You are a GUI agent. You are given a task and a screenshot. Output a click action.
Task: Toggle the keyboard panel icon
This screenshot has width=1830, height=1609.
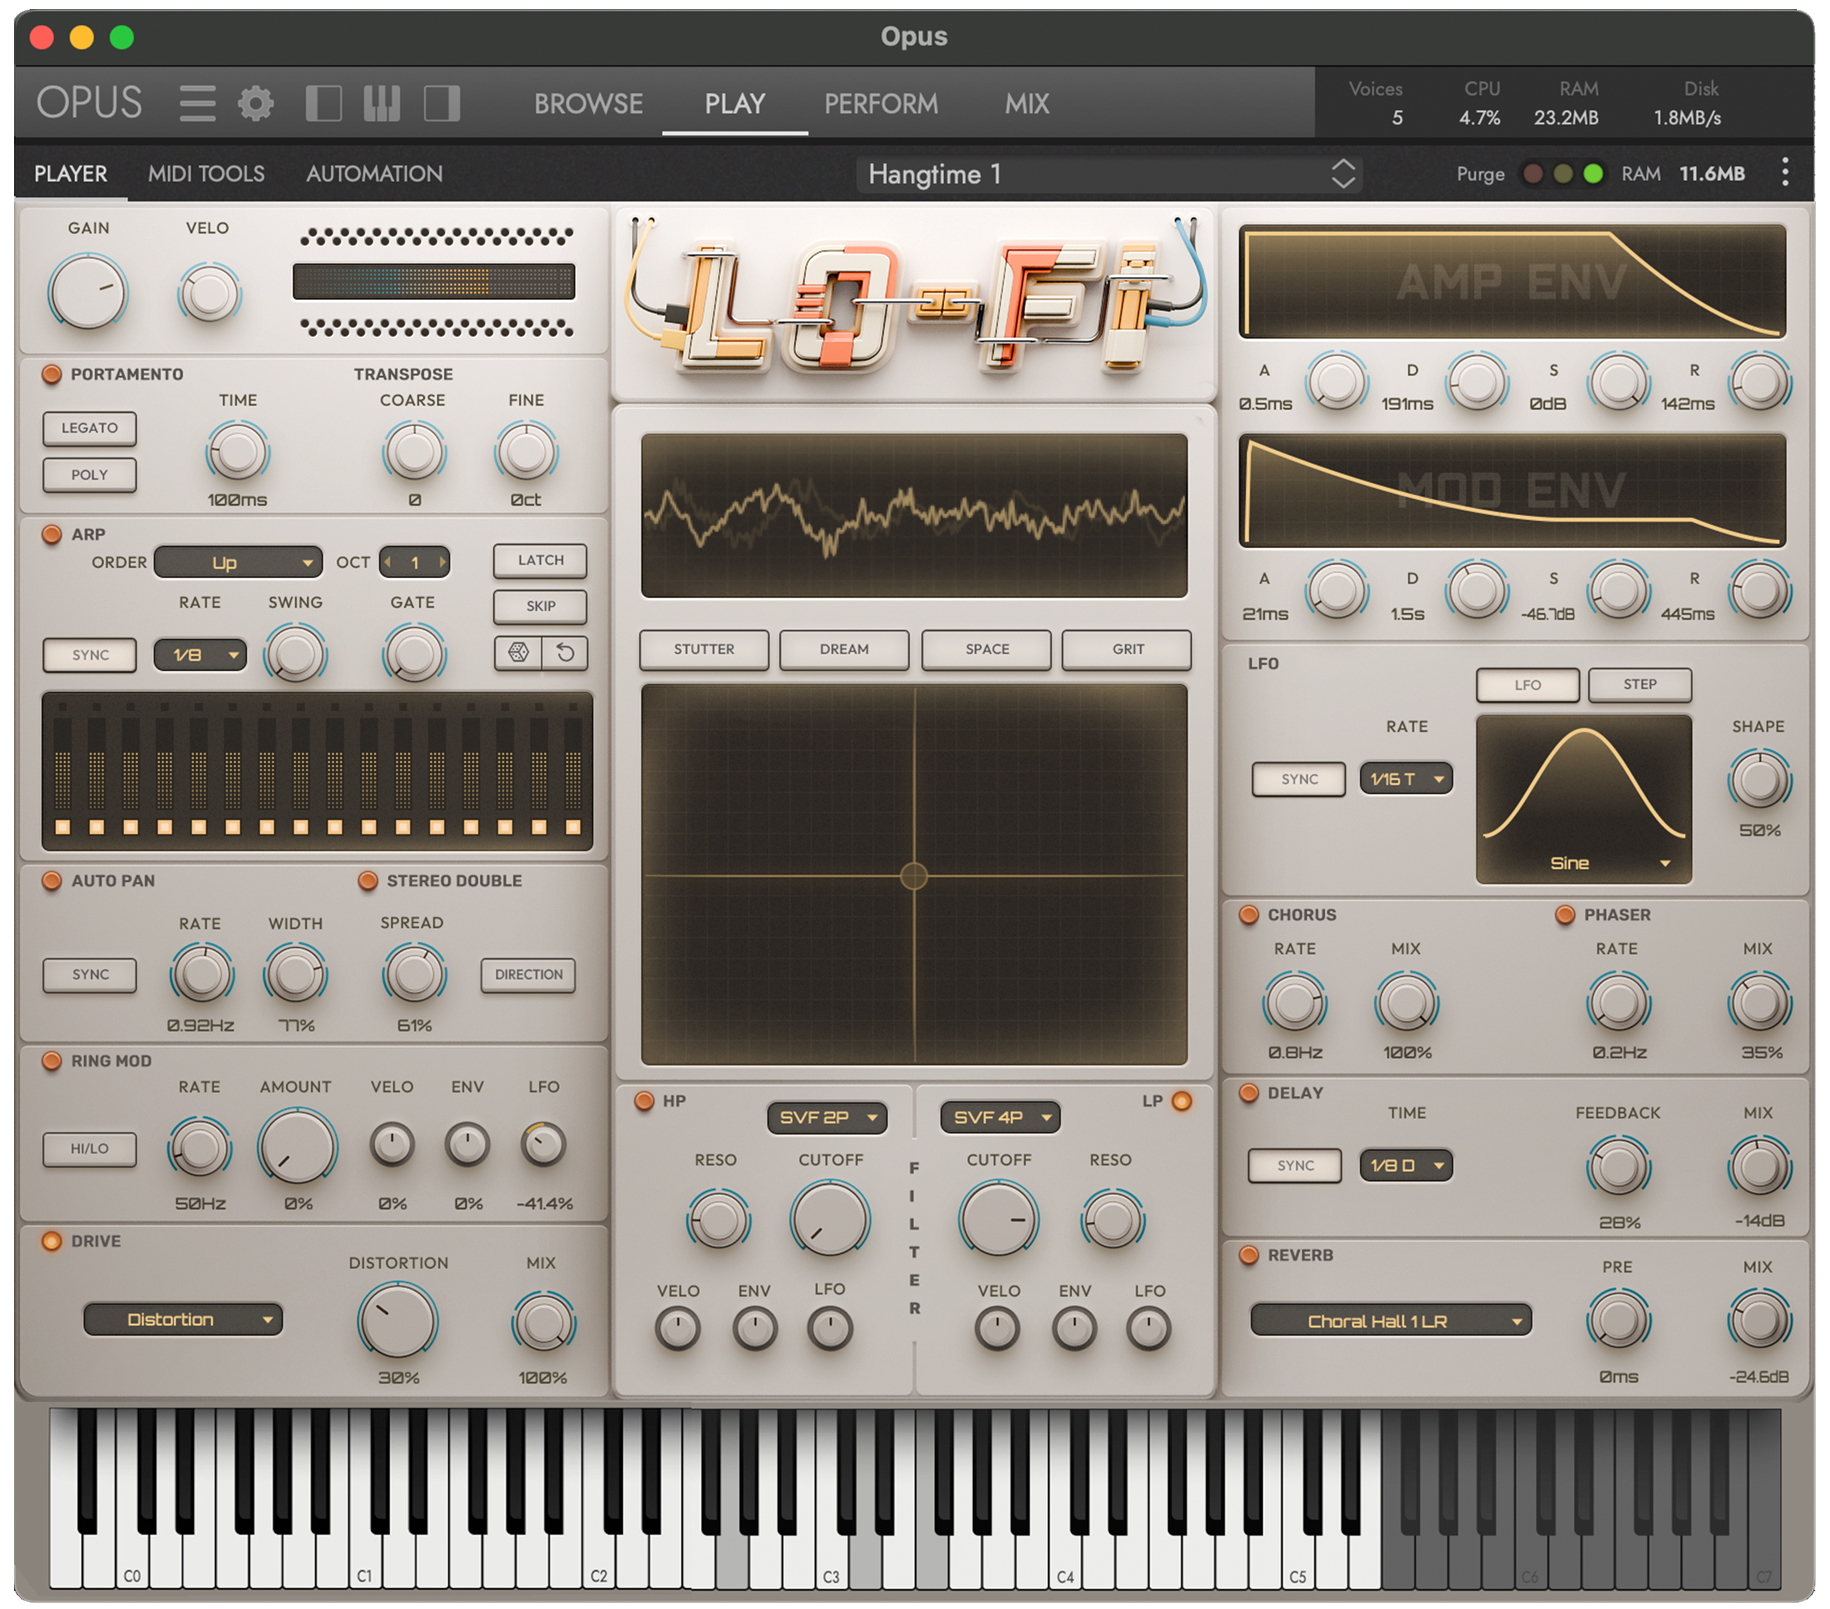tap(381, 103)
